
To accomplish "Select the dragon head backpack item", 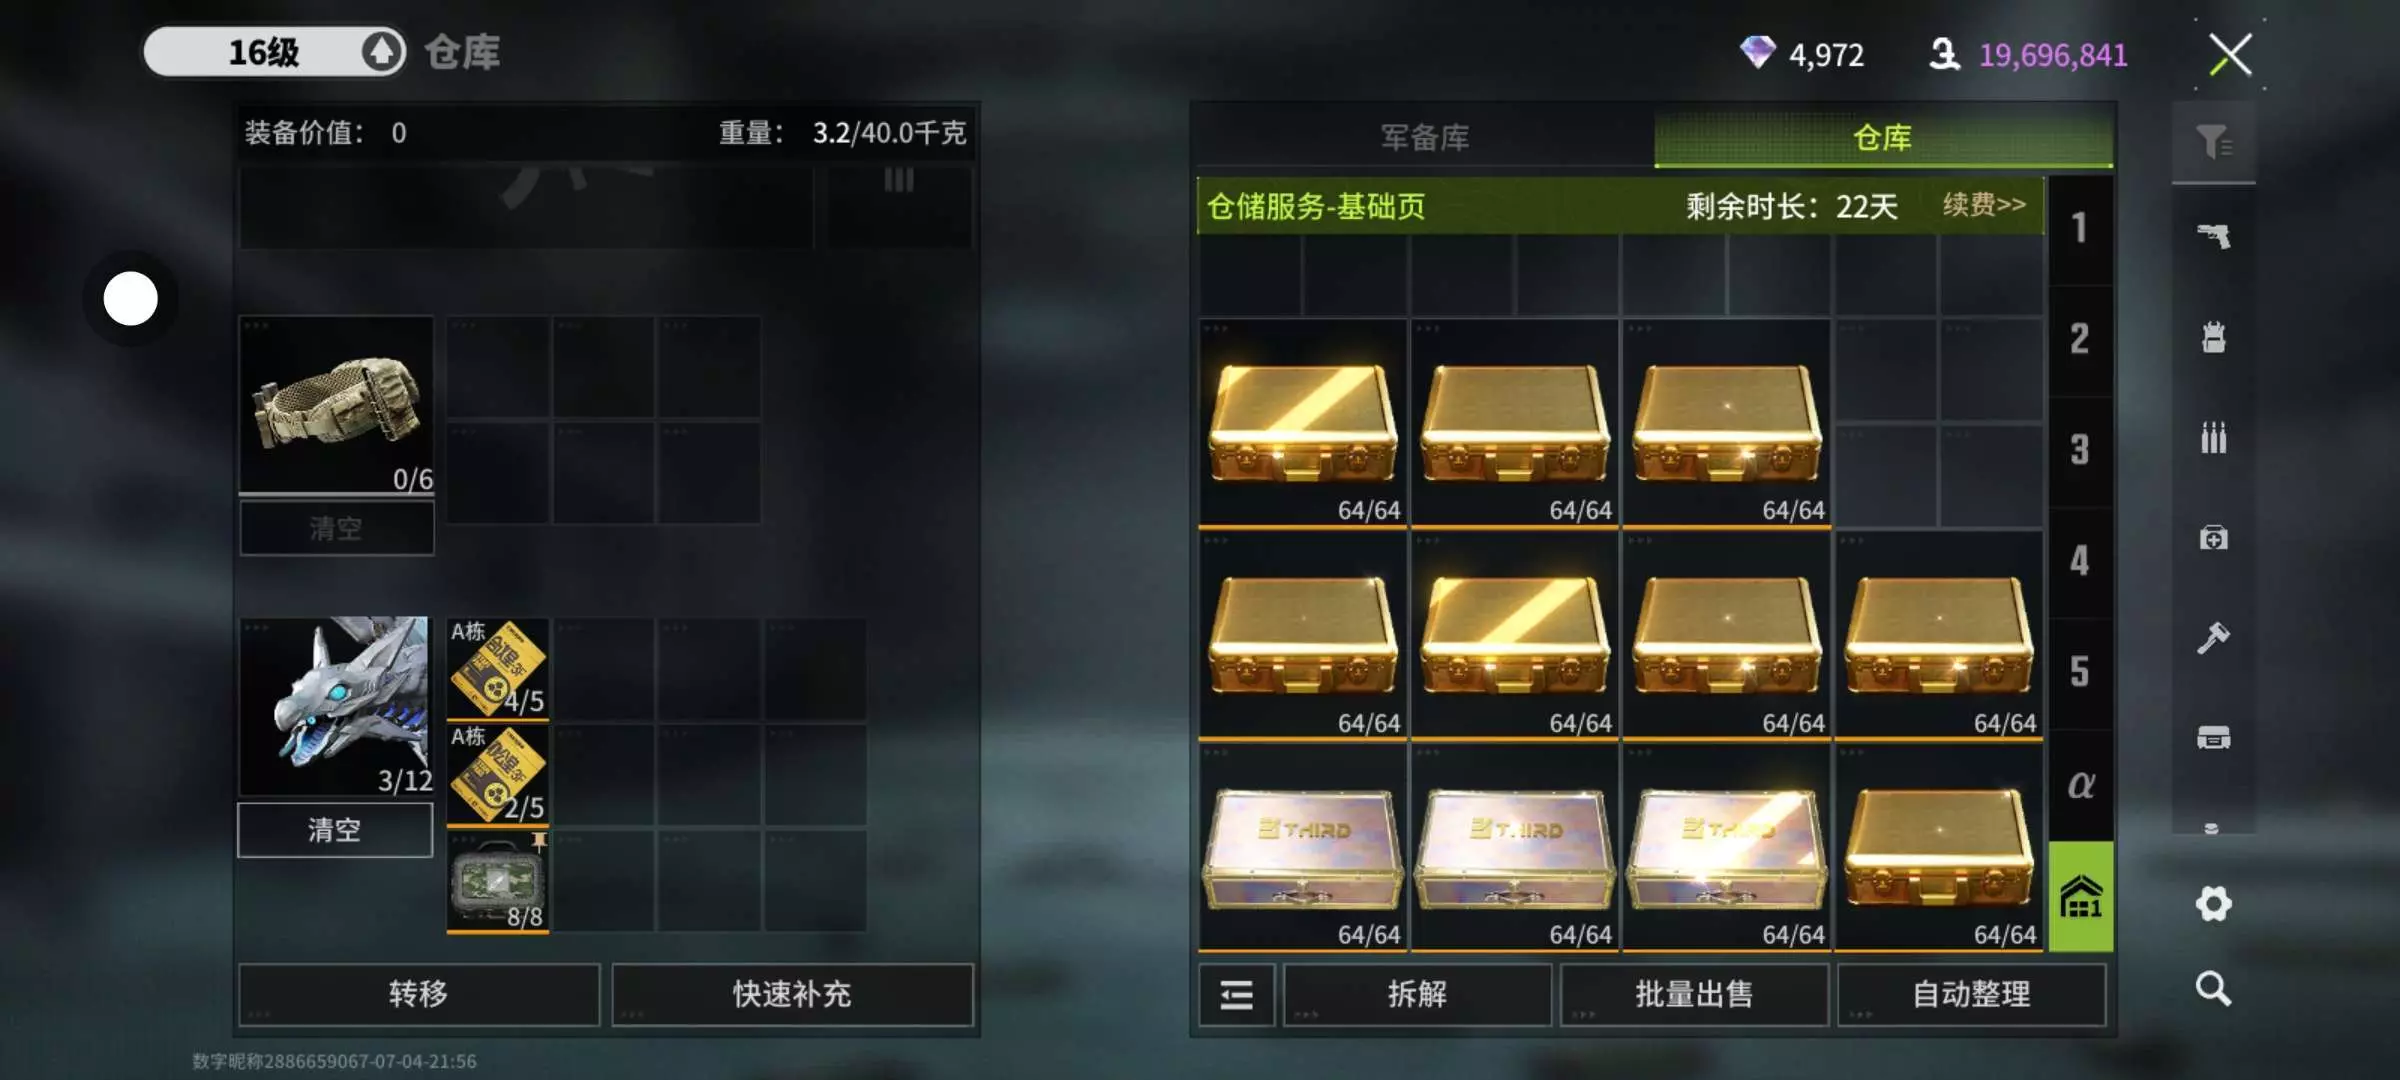I will (x=336, y=706).
